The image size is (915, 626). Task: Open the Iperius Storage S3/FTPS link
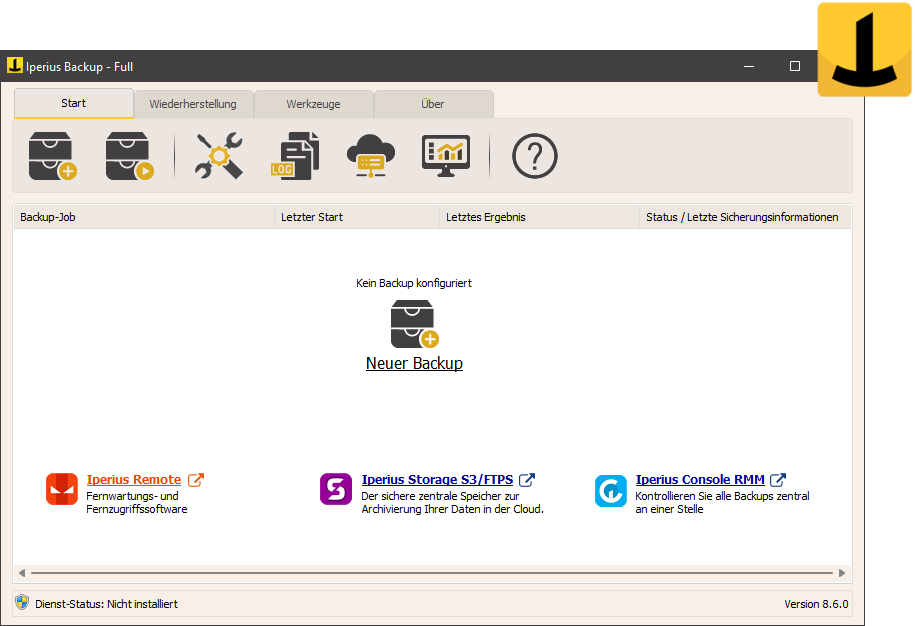[x=437, y=480]
